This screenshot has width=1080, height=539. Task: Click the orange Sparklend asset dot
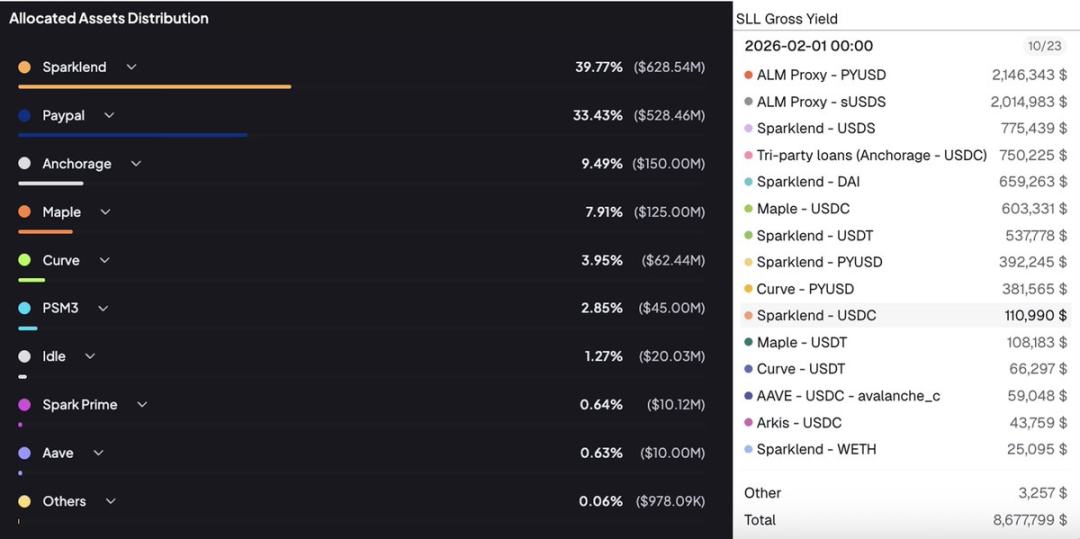click(x=24, y=67)
